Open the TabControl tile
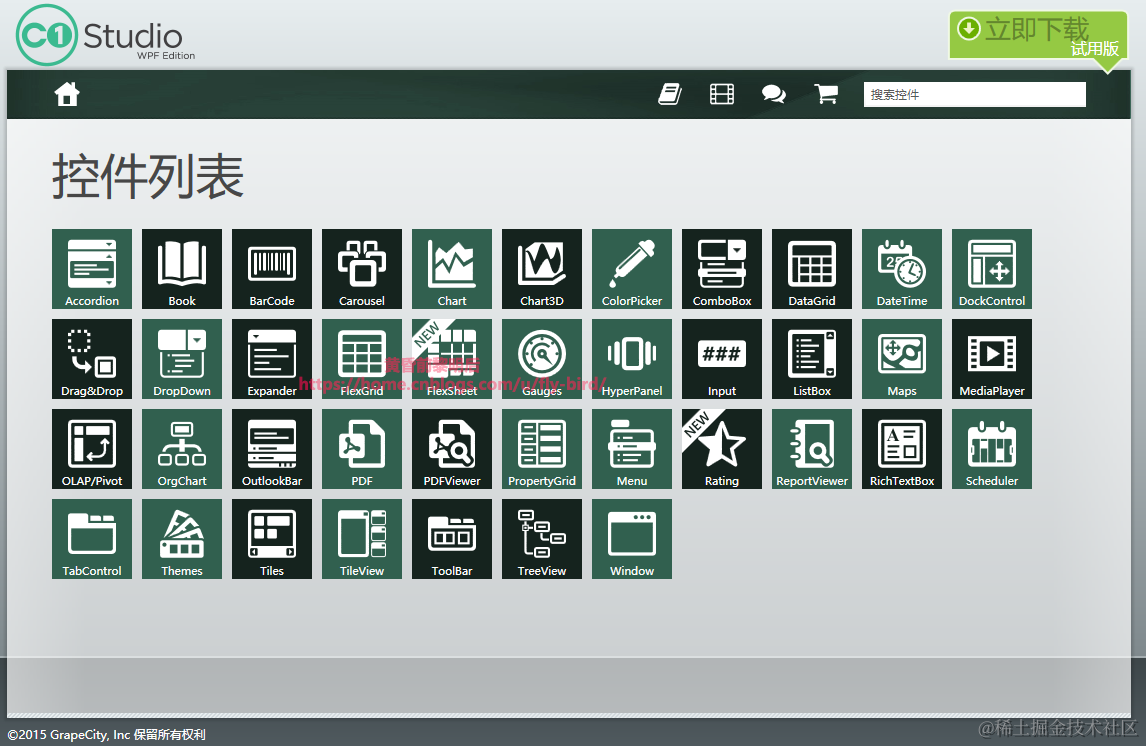 92,539
